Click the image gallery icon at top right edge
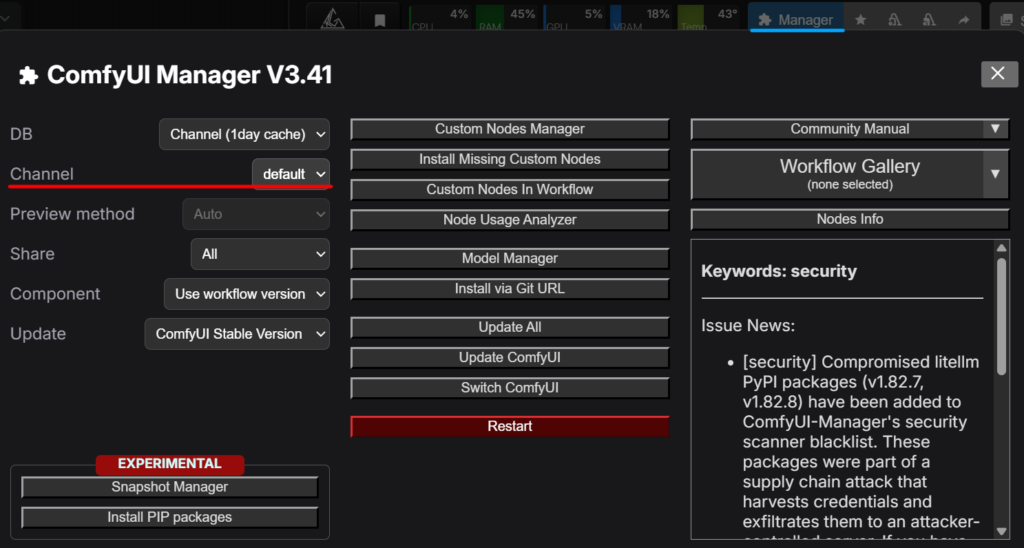 pos(1006,20)
